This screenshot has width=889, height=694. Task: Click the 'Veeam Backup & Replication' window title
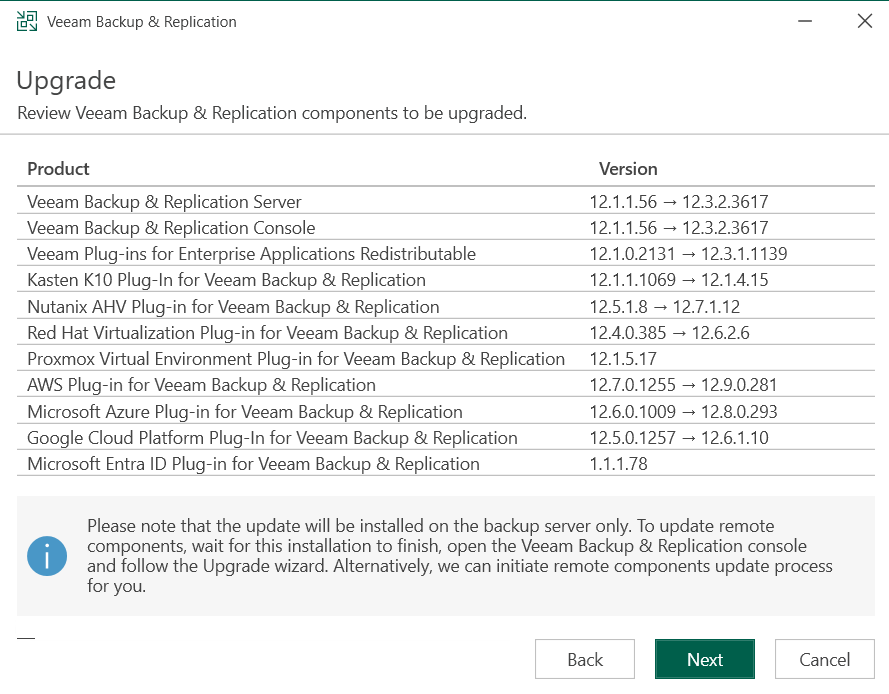click(x=142, y=22)
